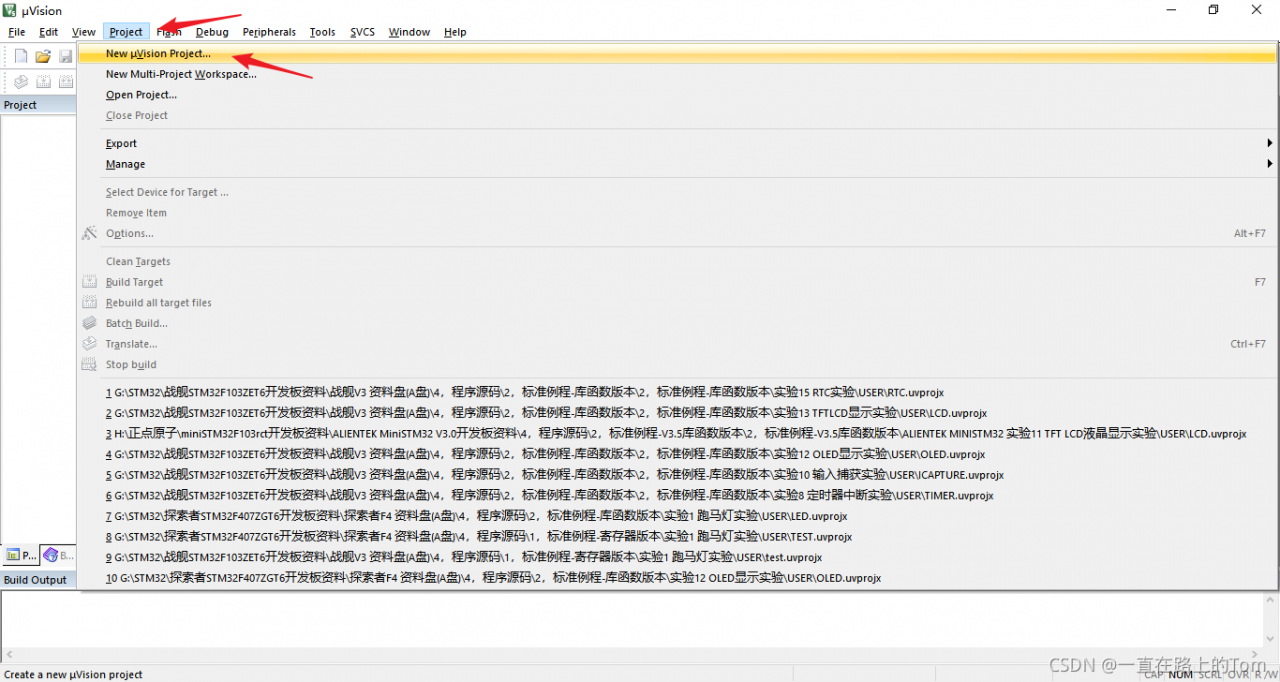Open the View menu
The width and height of the screenshot is (1280, 682).
click(84, 32)
